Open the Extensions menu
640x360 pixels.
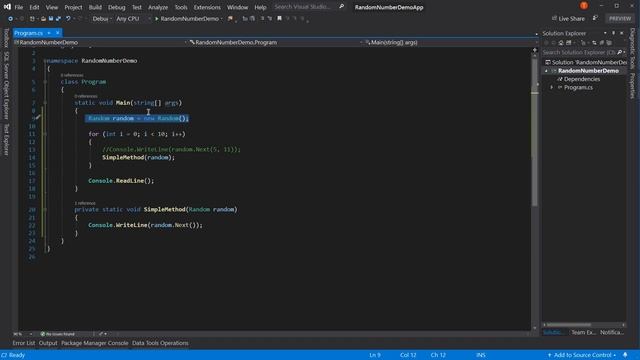[x=207, y=7]
